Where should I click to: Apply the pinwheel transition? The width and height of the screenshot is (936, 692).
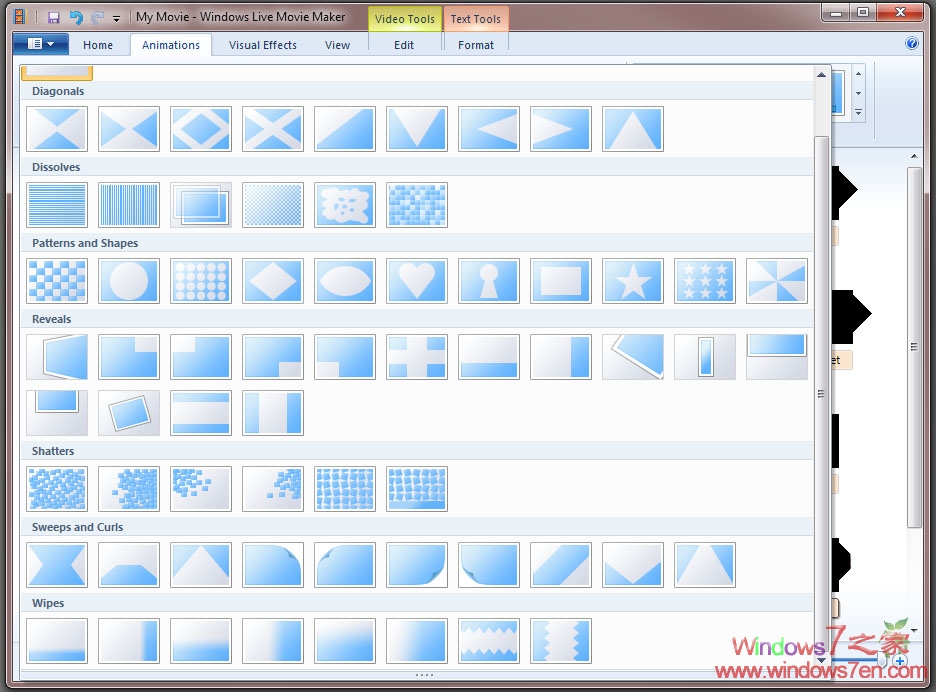pos(777,281)
